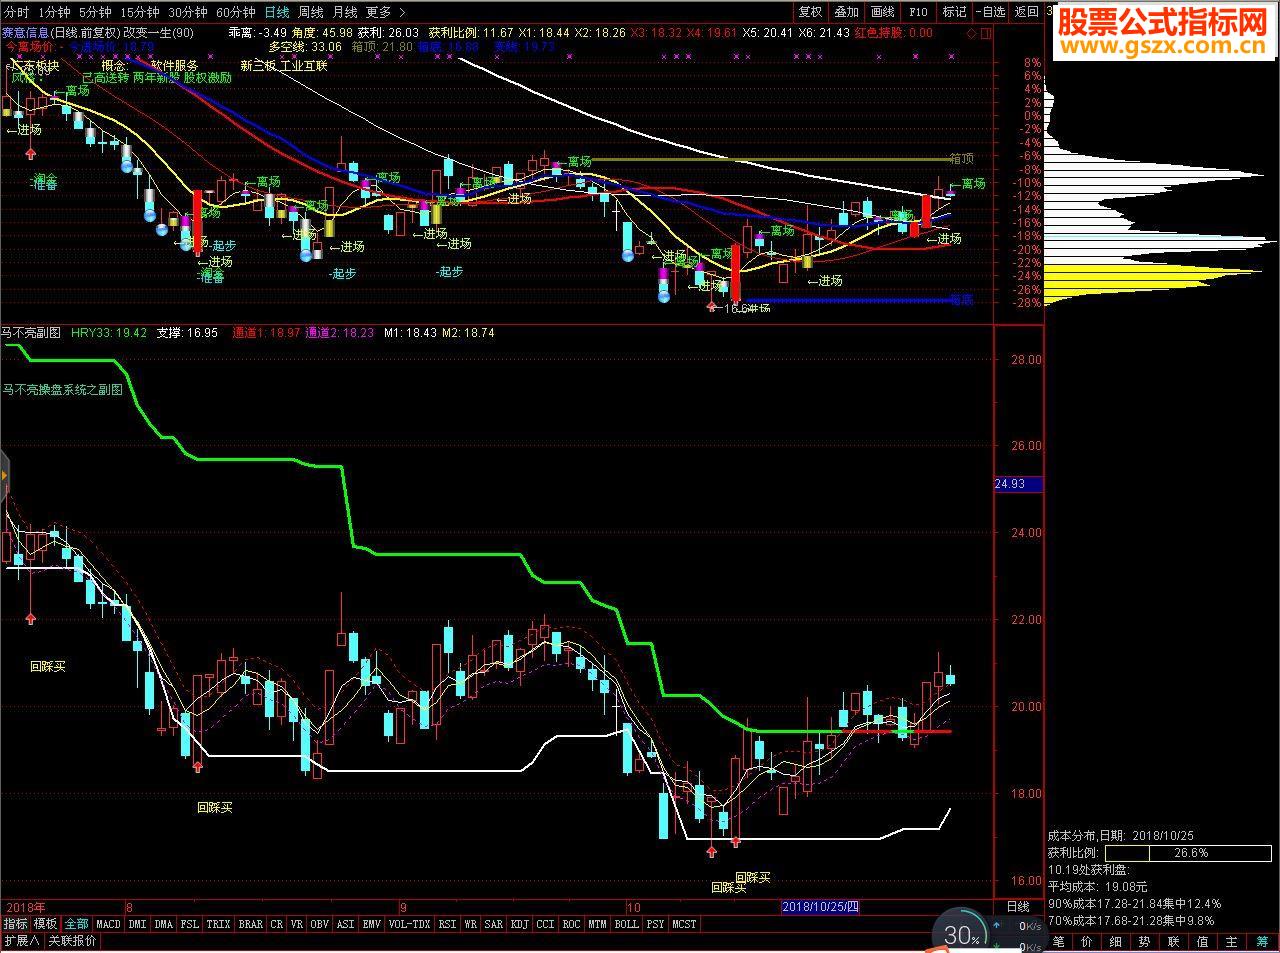The height and width of the screenshot is (953, 1280).
Task: Switch to the 月线 monthly chart
Action: 345,12
